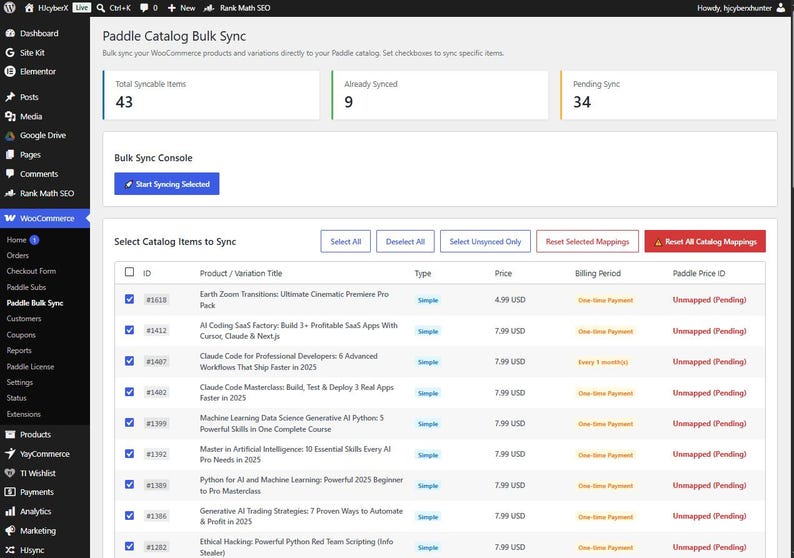
Task: Click the 4.99 USD price cell
Action: 510,300
